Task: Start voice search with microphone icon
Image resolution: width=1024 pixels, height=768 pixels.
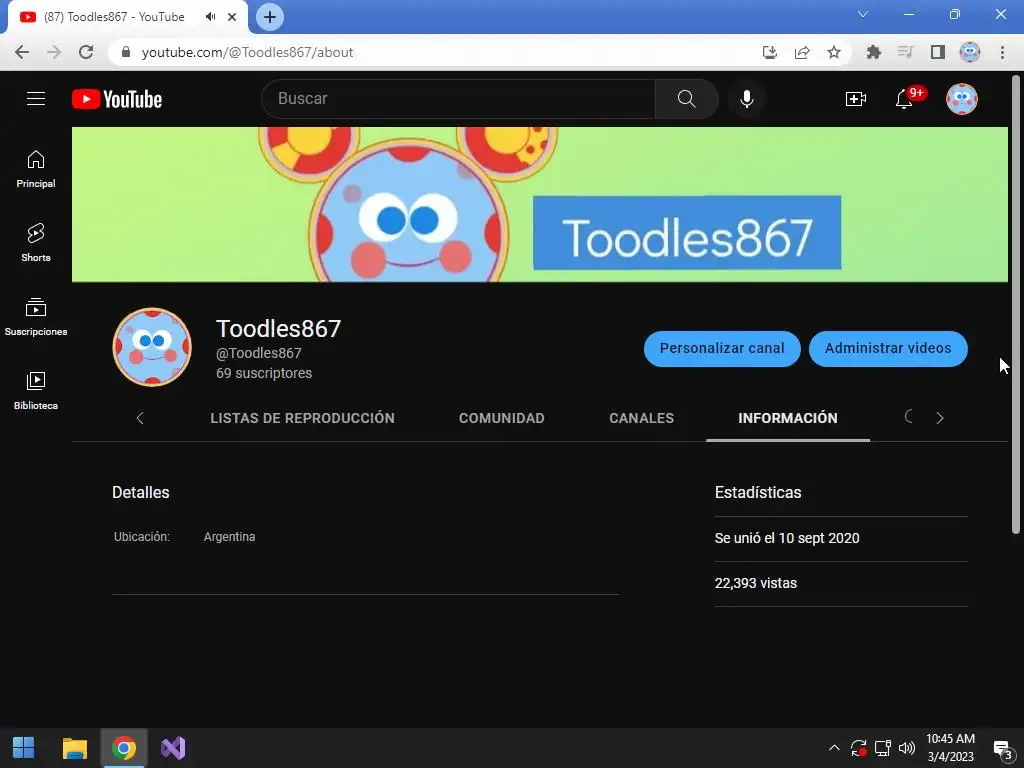Action: [746, 99]
